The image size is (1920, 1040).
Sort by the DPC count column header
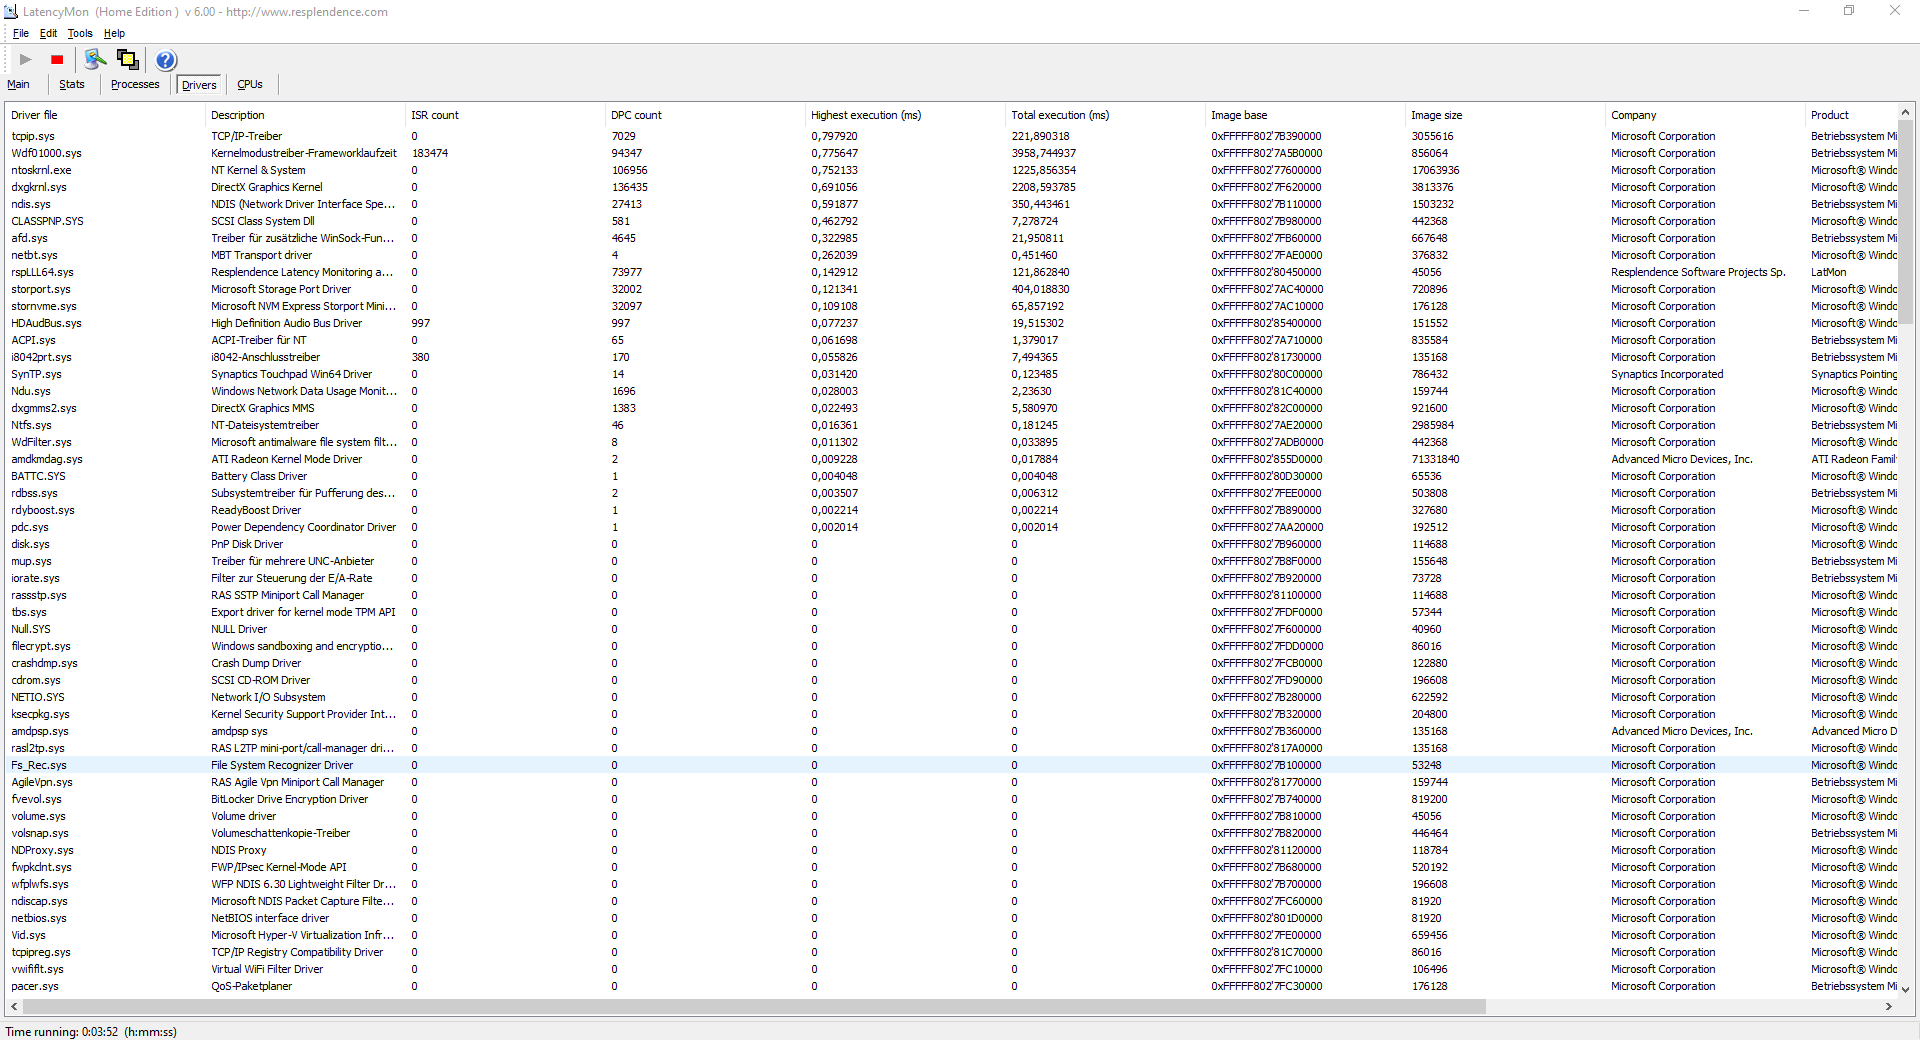coord(705,115)
